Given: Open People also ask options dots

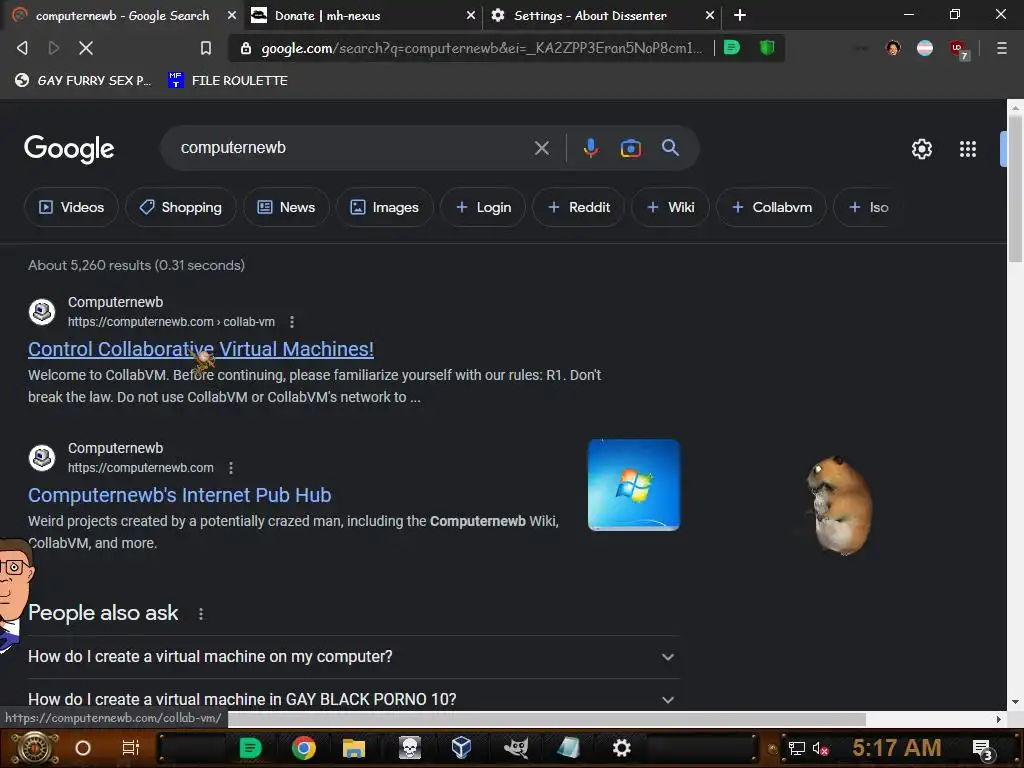Looking at the screenshot, I should click(x=201, y=614).
